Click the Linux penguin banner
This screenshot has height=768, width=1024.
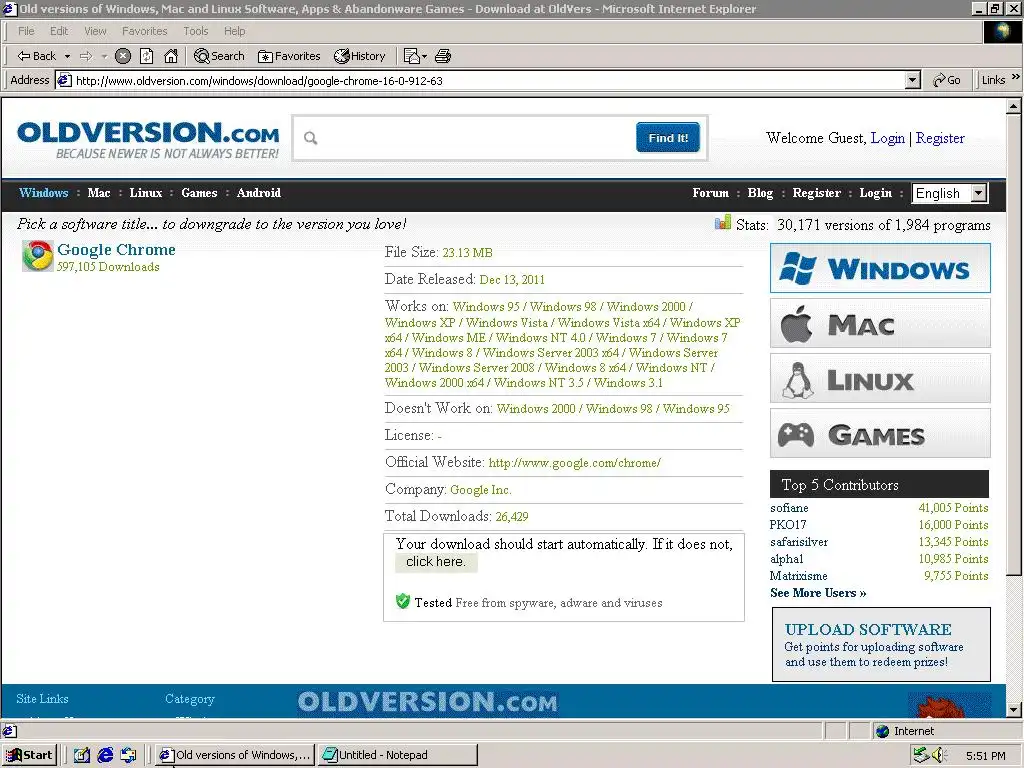pyautogui.click(x=880, y=378)
